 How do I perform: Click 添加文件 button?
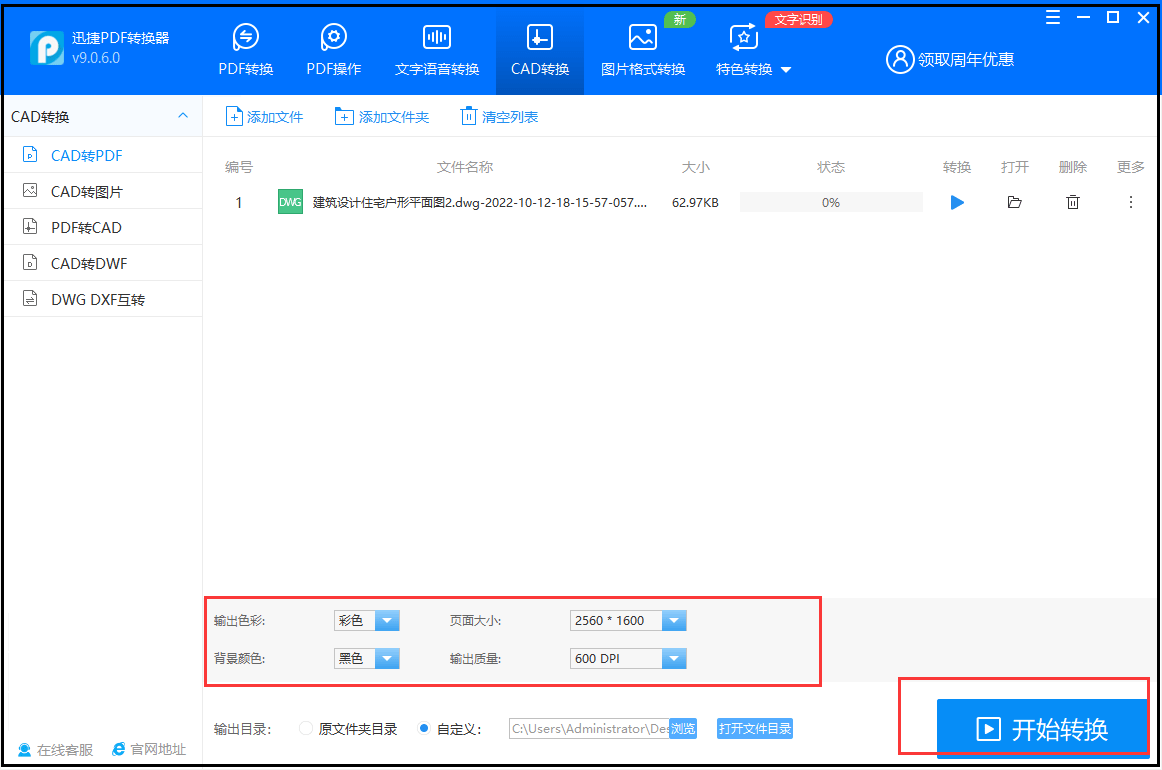click(265, 116)
